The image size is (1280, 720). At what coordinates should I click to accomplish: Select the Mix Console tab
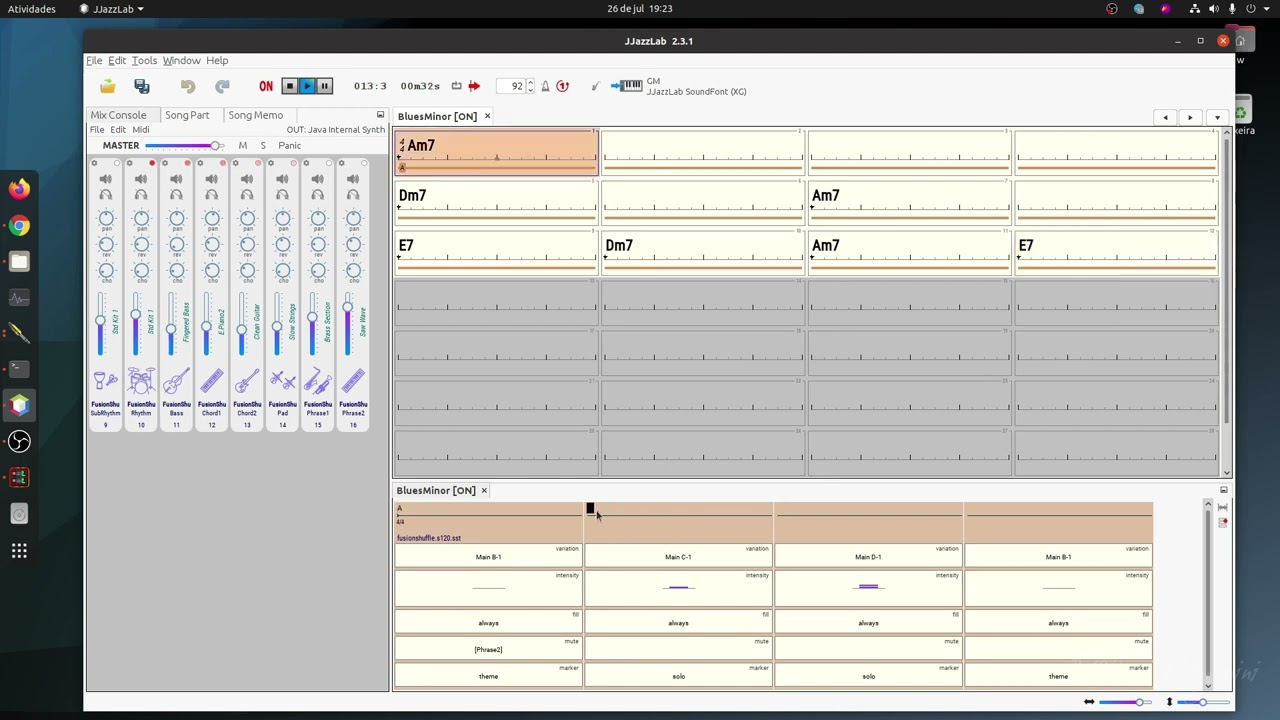click(x=118, y=115)
